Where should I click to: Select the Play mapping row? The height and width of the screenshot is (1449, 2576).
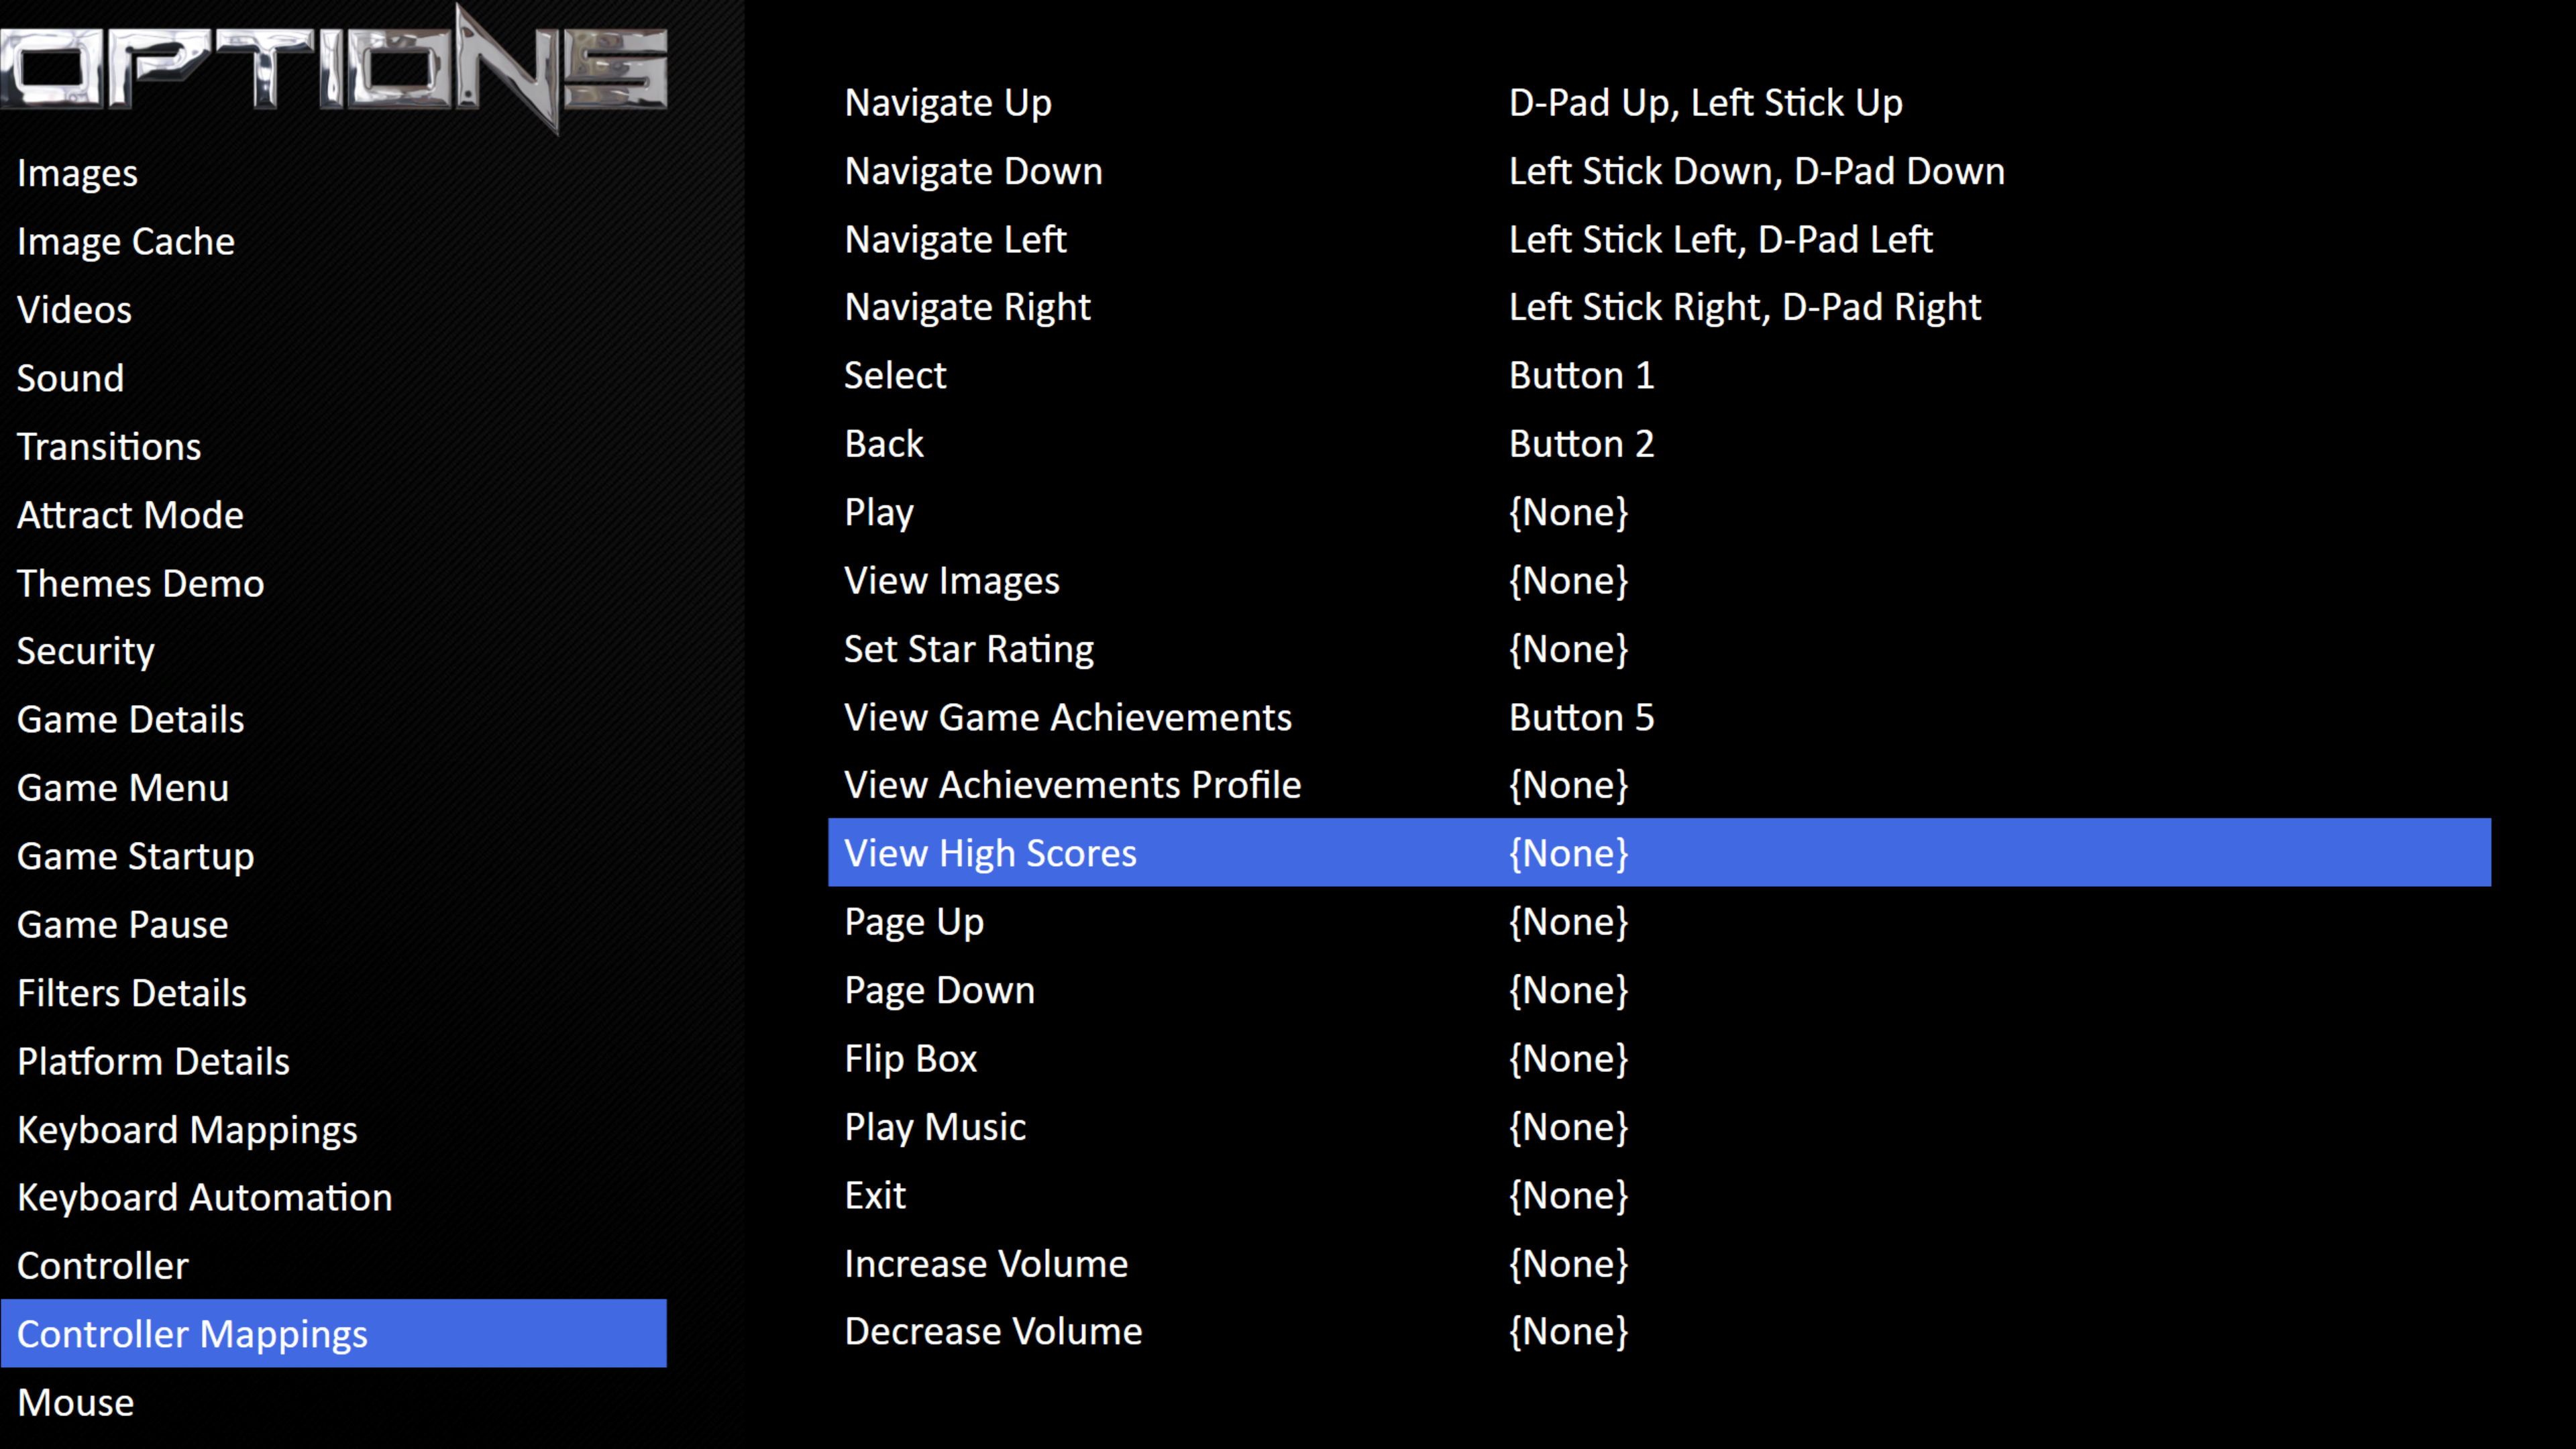pyautogui.click(x=1660, y=512)
